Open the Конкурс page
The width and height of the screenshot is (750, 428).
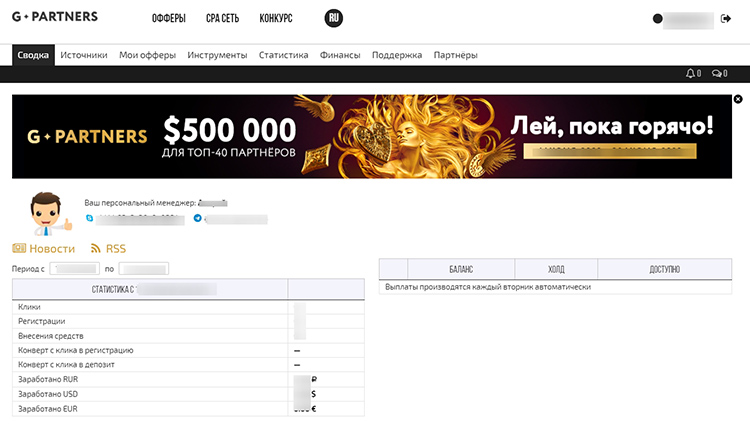point(276,18)
